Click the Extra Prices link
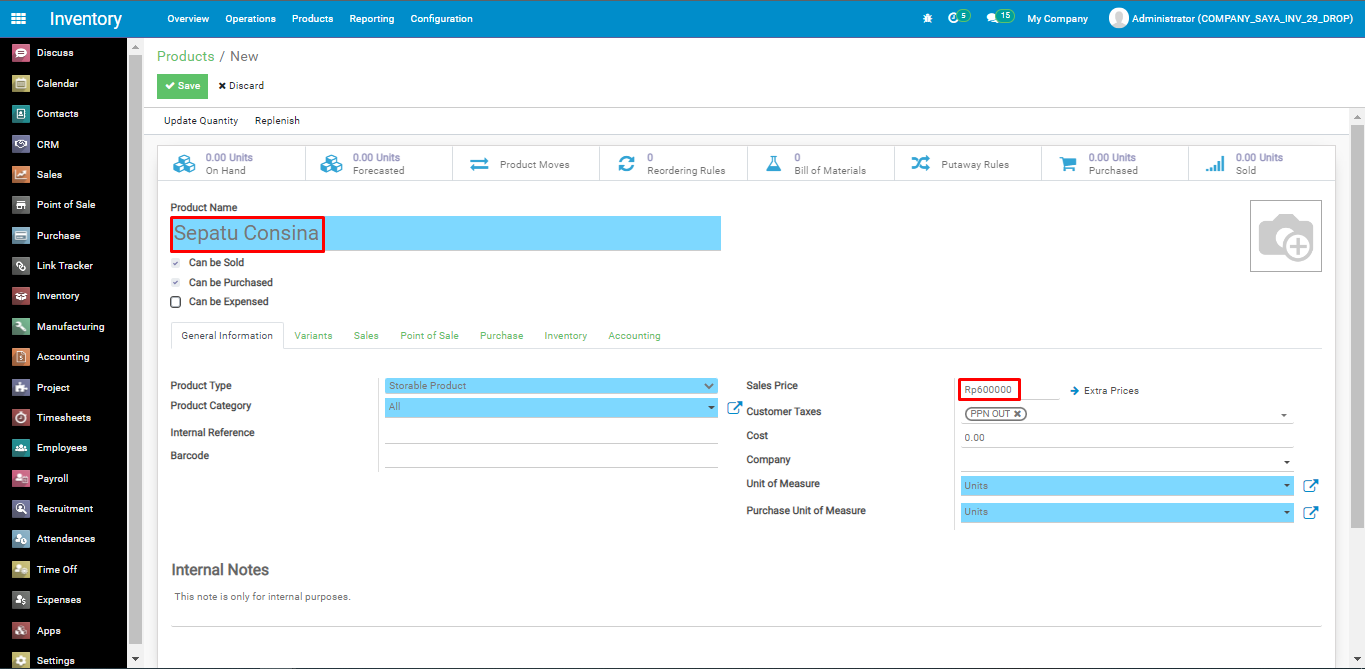This screenshot has height=669, width=1365. [x=1110, y=391]
